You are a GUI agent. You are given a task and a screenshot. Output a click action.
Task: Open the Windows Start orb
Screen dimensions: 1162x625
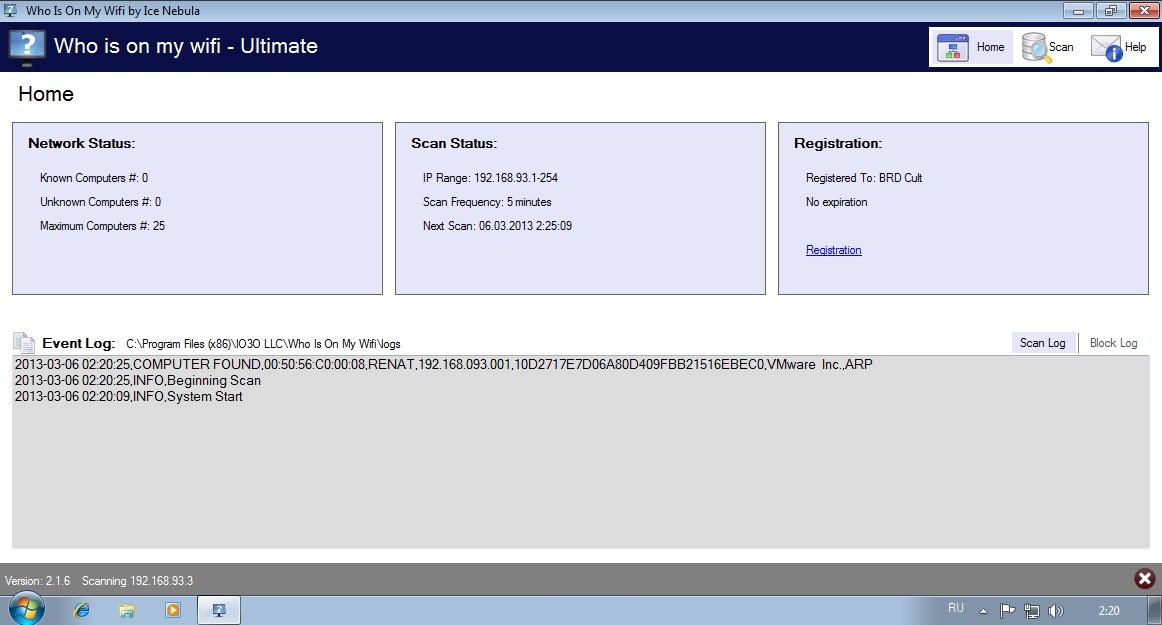(26, 609)
